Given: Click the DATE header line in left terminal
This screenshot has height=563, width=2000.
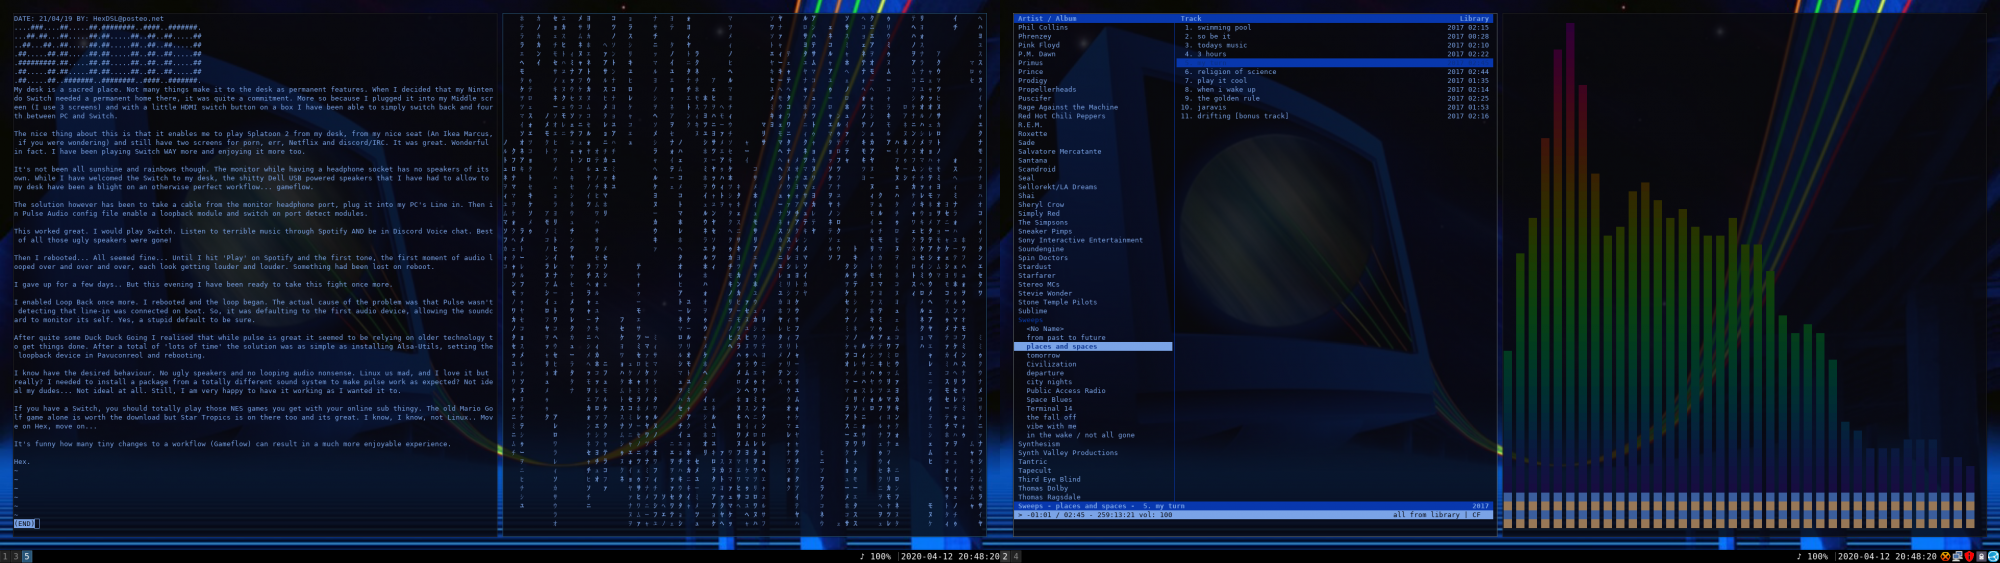Looking at the screenshot, I should tap(89, 19).
